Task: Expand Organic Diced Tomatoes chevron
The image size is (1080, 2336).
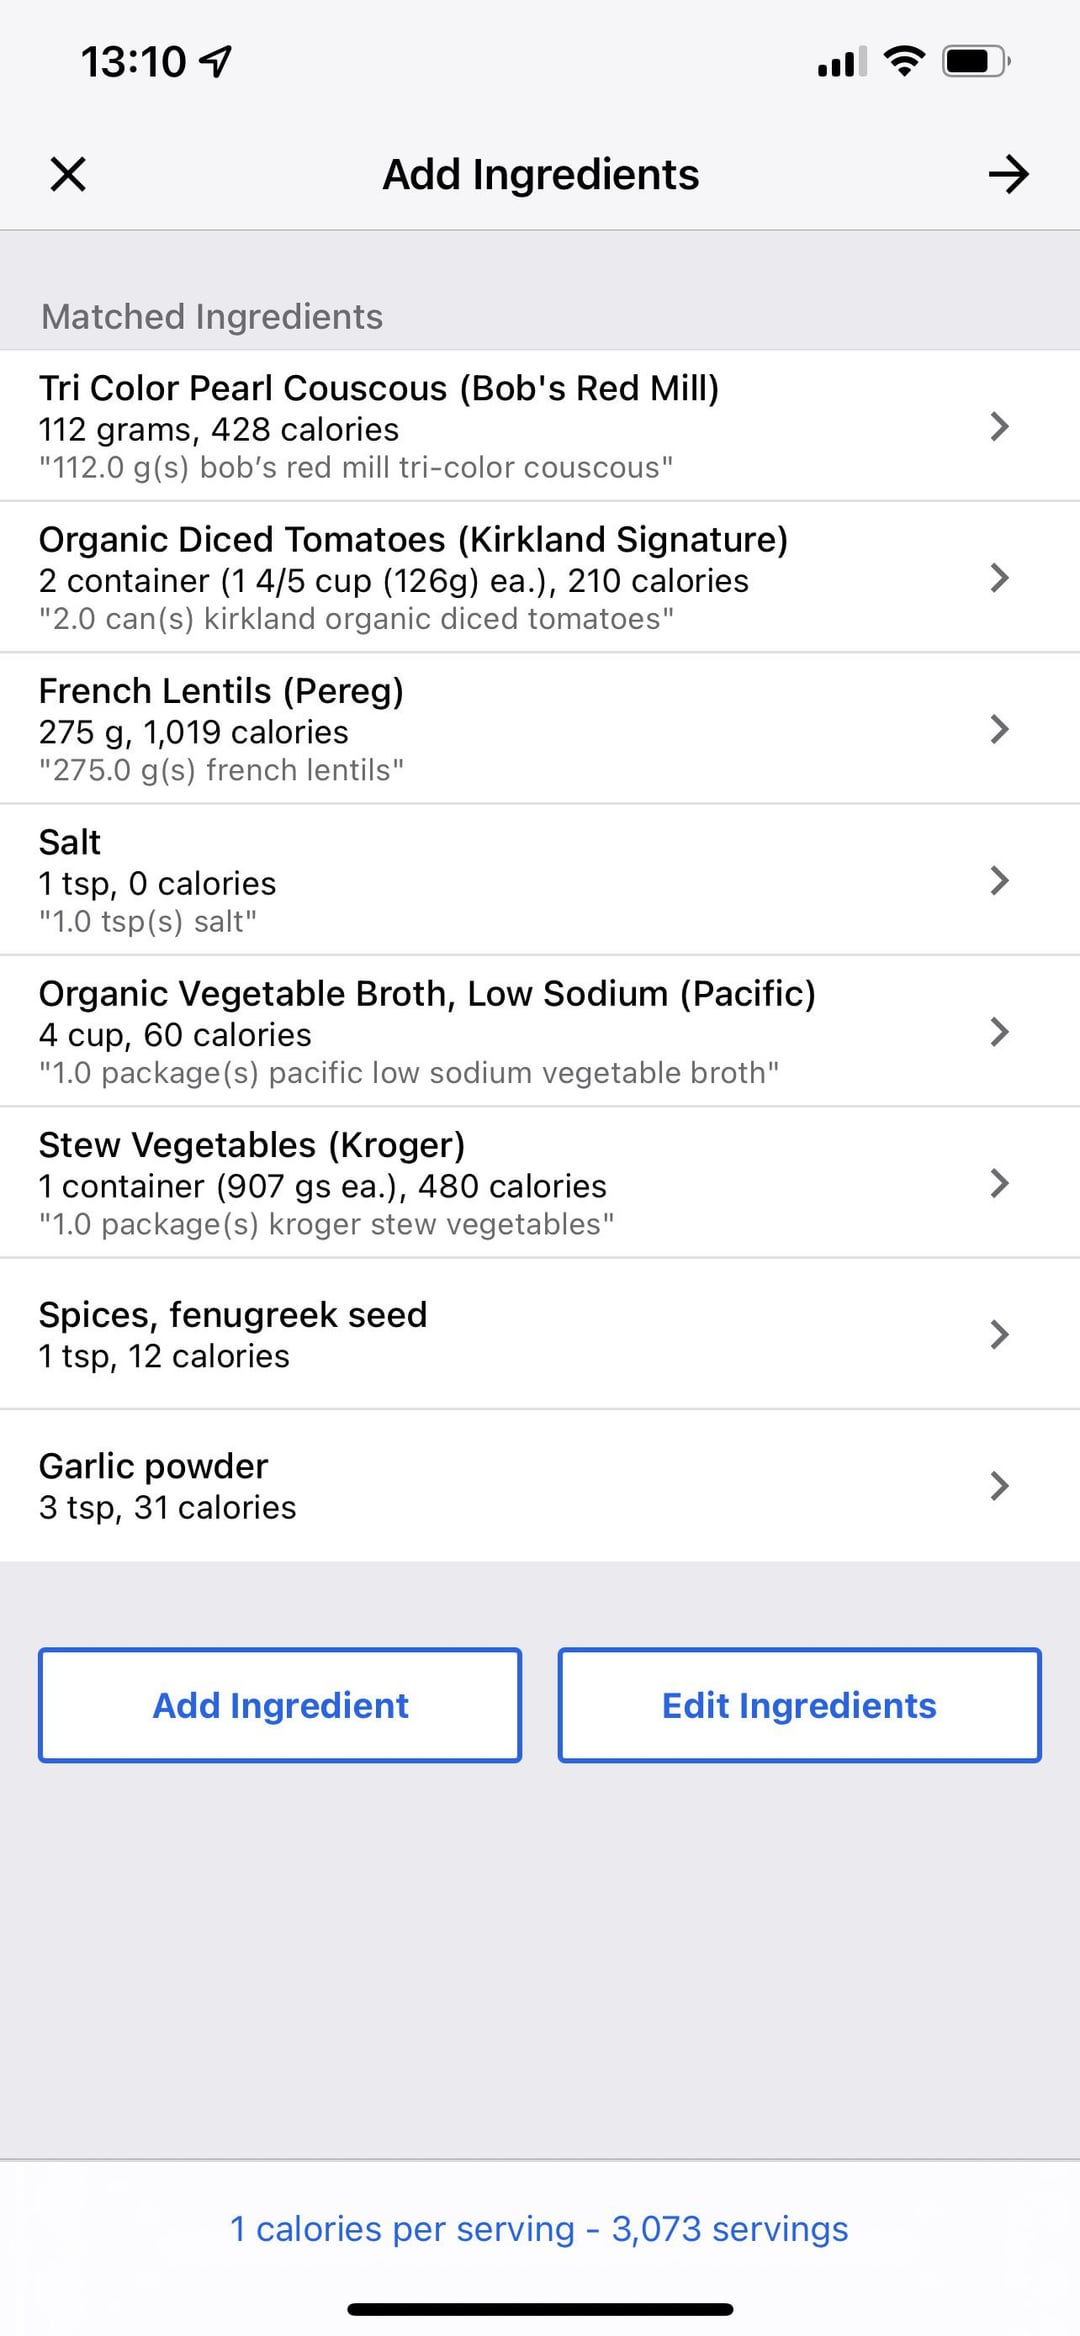Action: 998,578
